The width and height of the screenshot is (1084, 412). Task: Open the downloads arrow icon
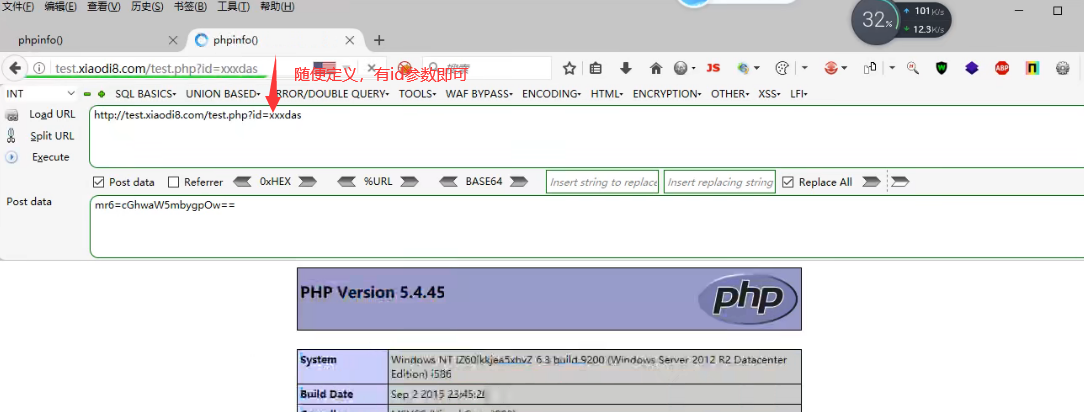click(x=626, y=68)
